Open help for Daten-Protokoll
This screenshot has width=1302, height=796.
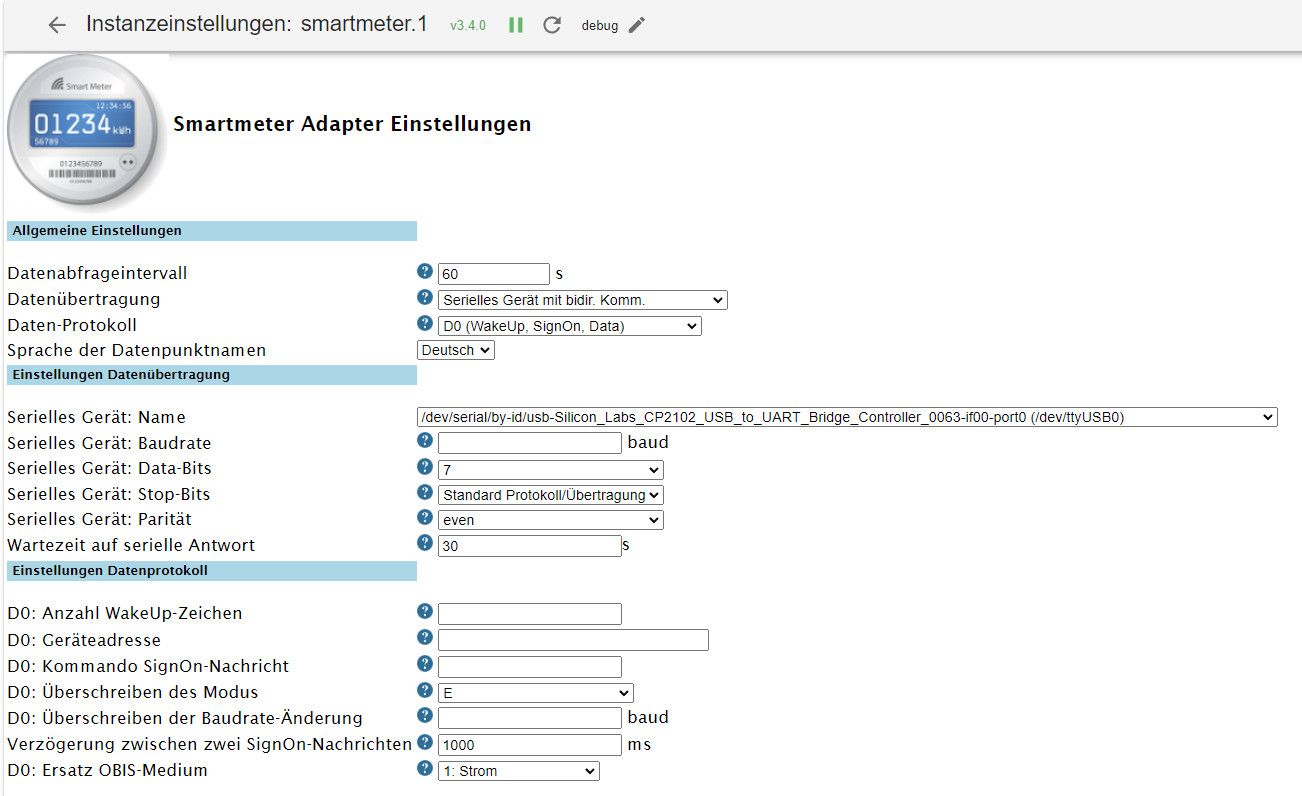click(x=425, y=323)
